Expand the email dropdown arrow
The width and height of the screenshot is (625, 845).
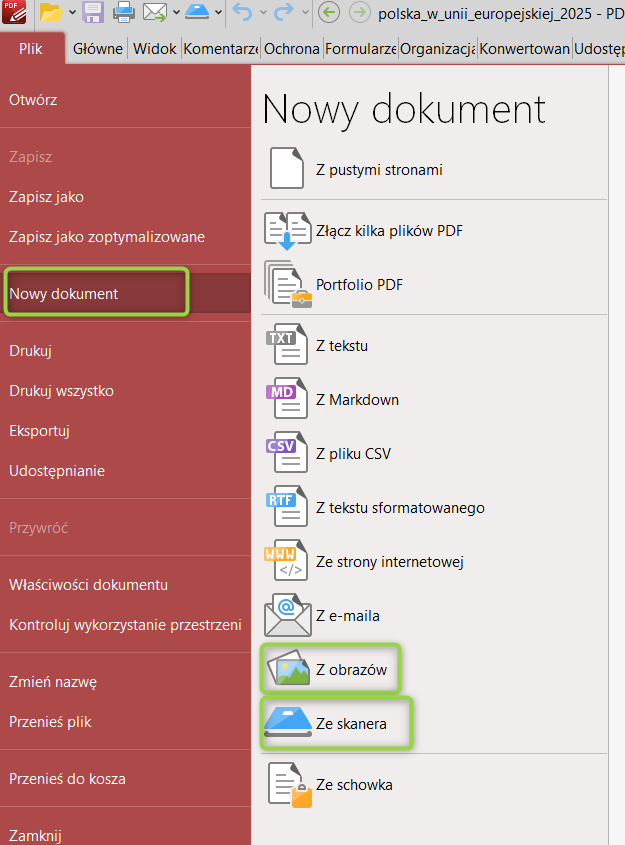tap(176, 12)
